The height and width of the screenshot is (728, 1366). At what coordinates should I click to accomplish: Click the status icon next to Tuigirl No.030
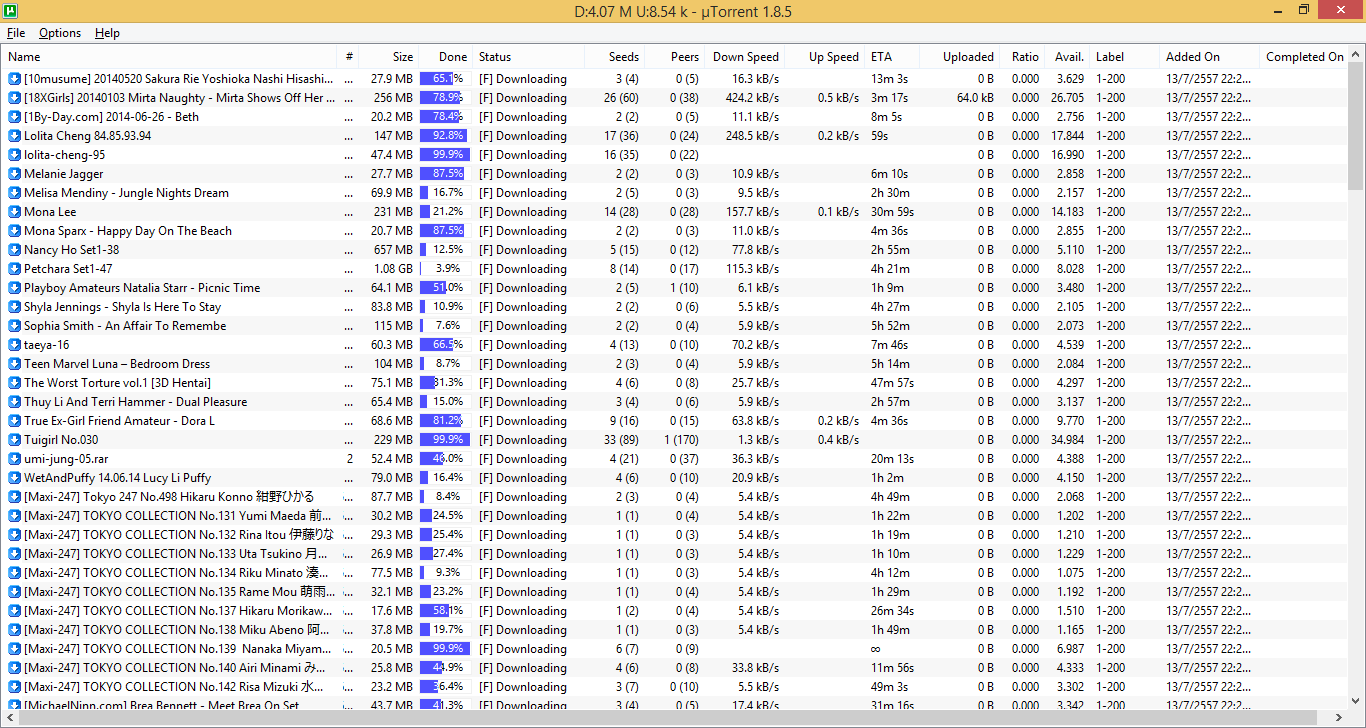(15, 440)
